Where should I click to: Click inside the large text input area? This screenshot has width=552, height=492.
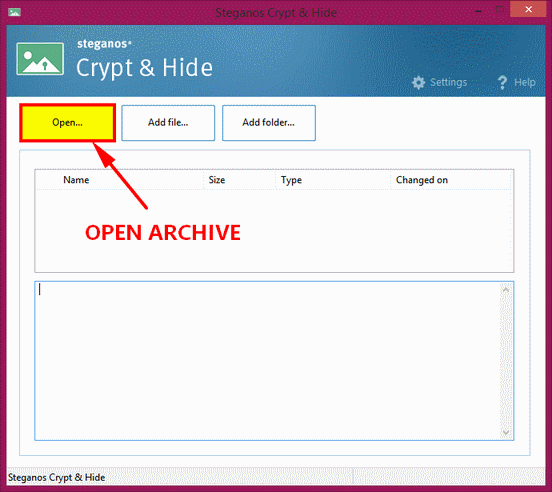pos(268,361)
